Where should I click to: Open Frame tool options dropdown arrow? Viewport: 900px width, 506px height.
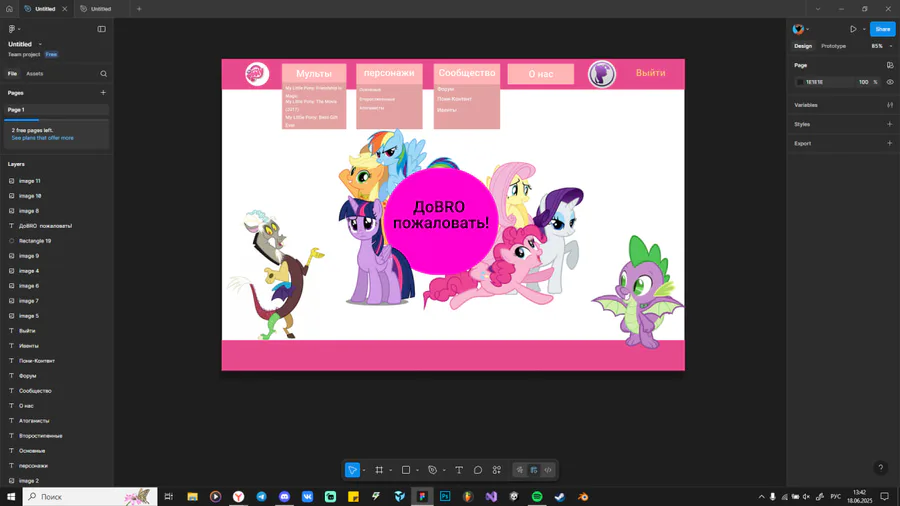(x=390, y=470)
